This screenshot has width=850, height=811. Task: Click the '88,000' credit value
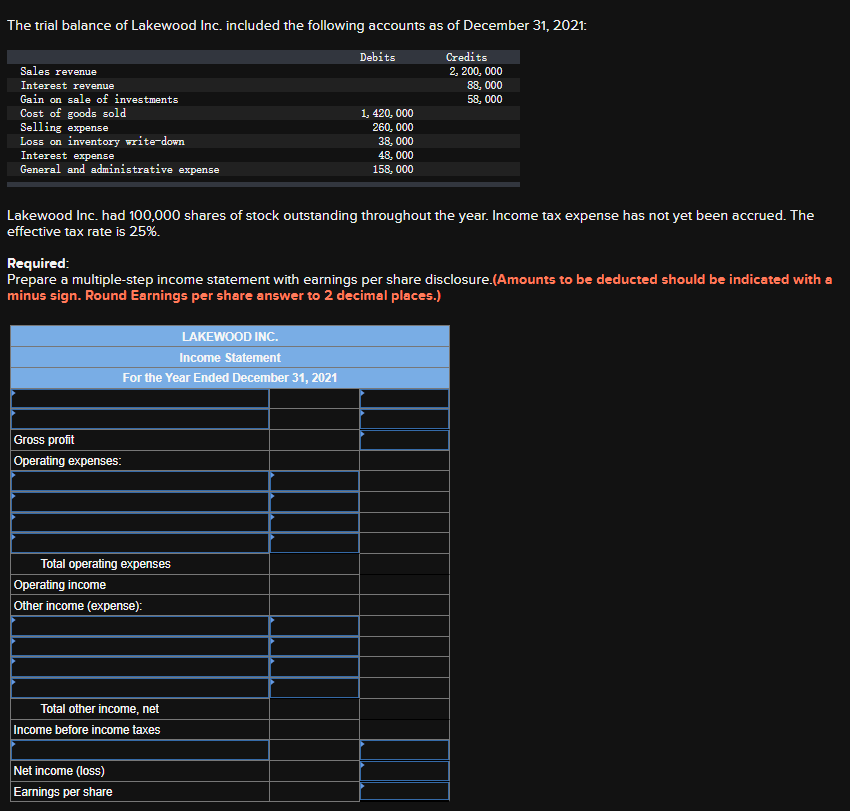tap(485, 85)
